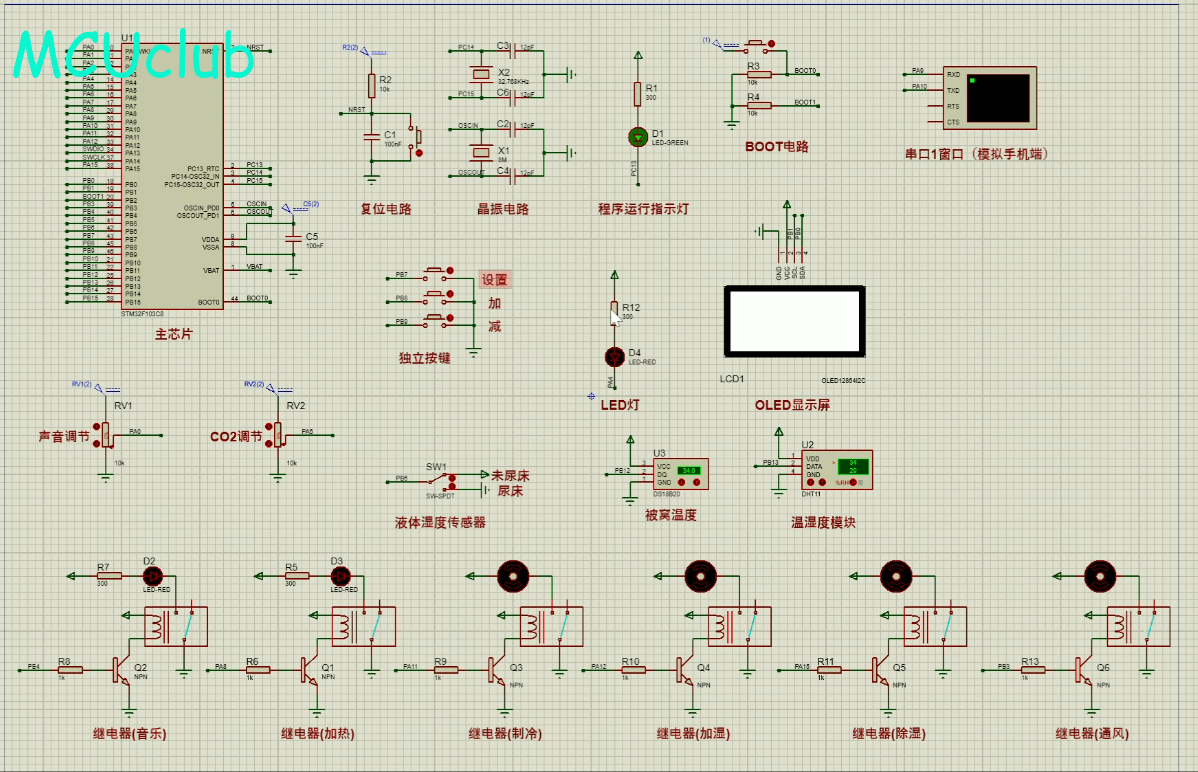Select the STM32F103C8 chip U1

coord(172,175)
